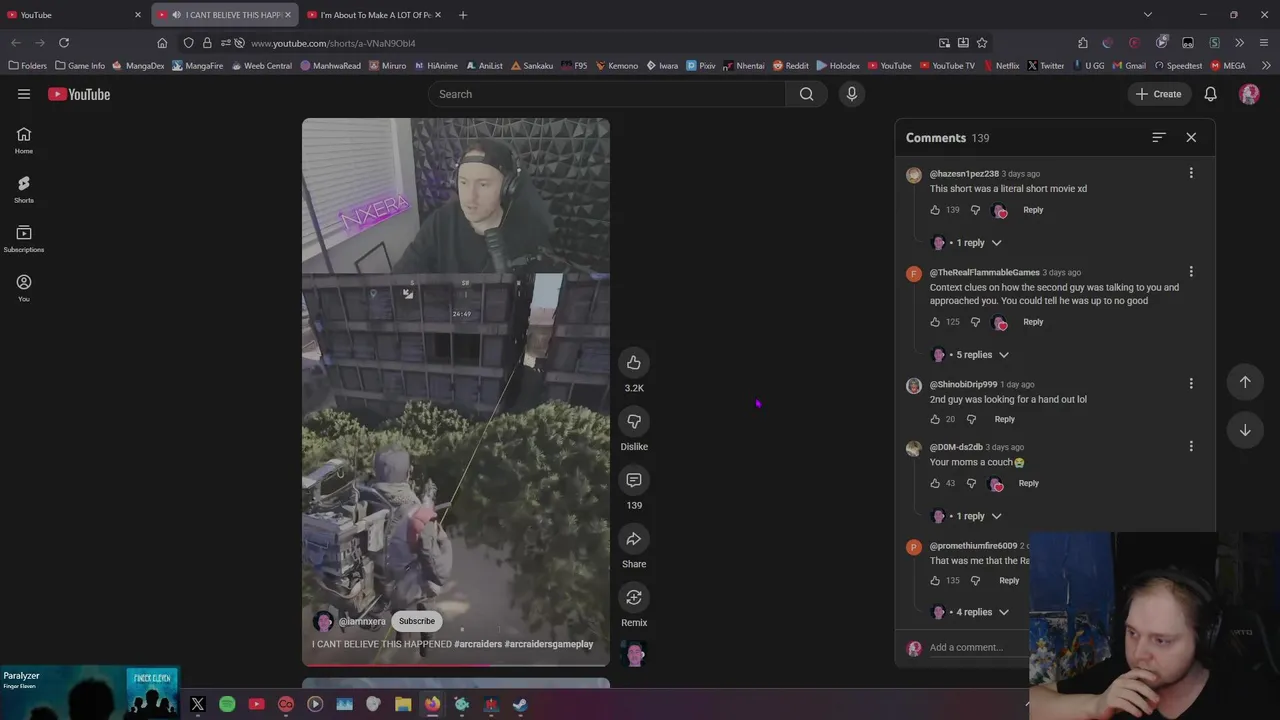1280x720 pixels.
Task: Open the Folders bookmark folder
Action: pos(28,66)
